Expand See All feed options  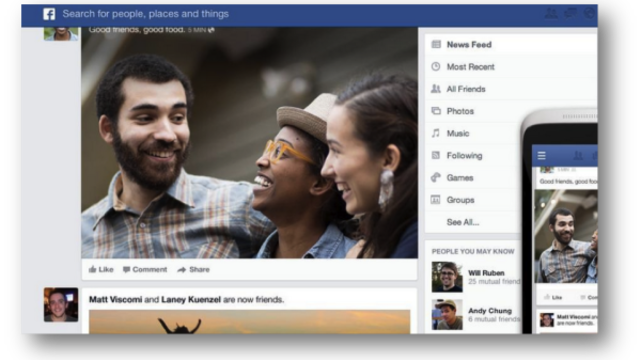(463, 222)
